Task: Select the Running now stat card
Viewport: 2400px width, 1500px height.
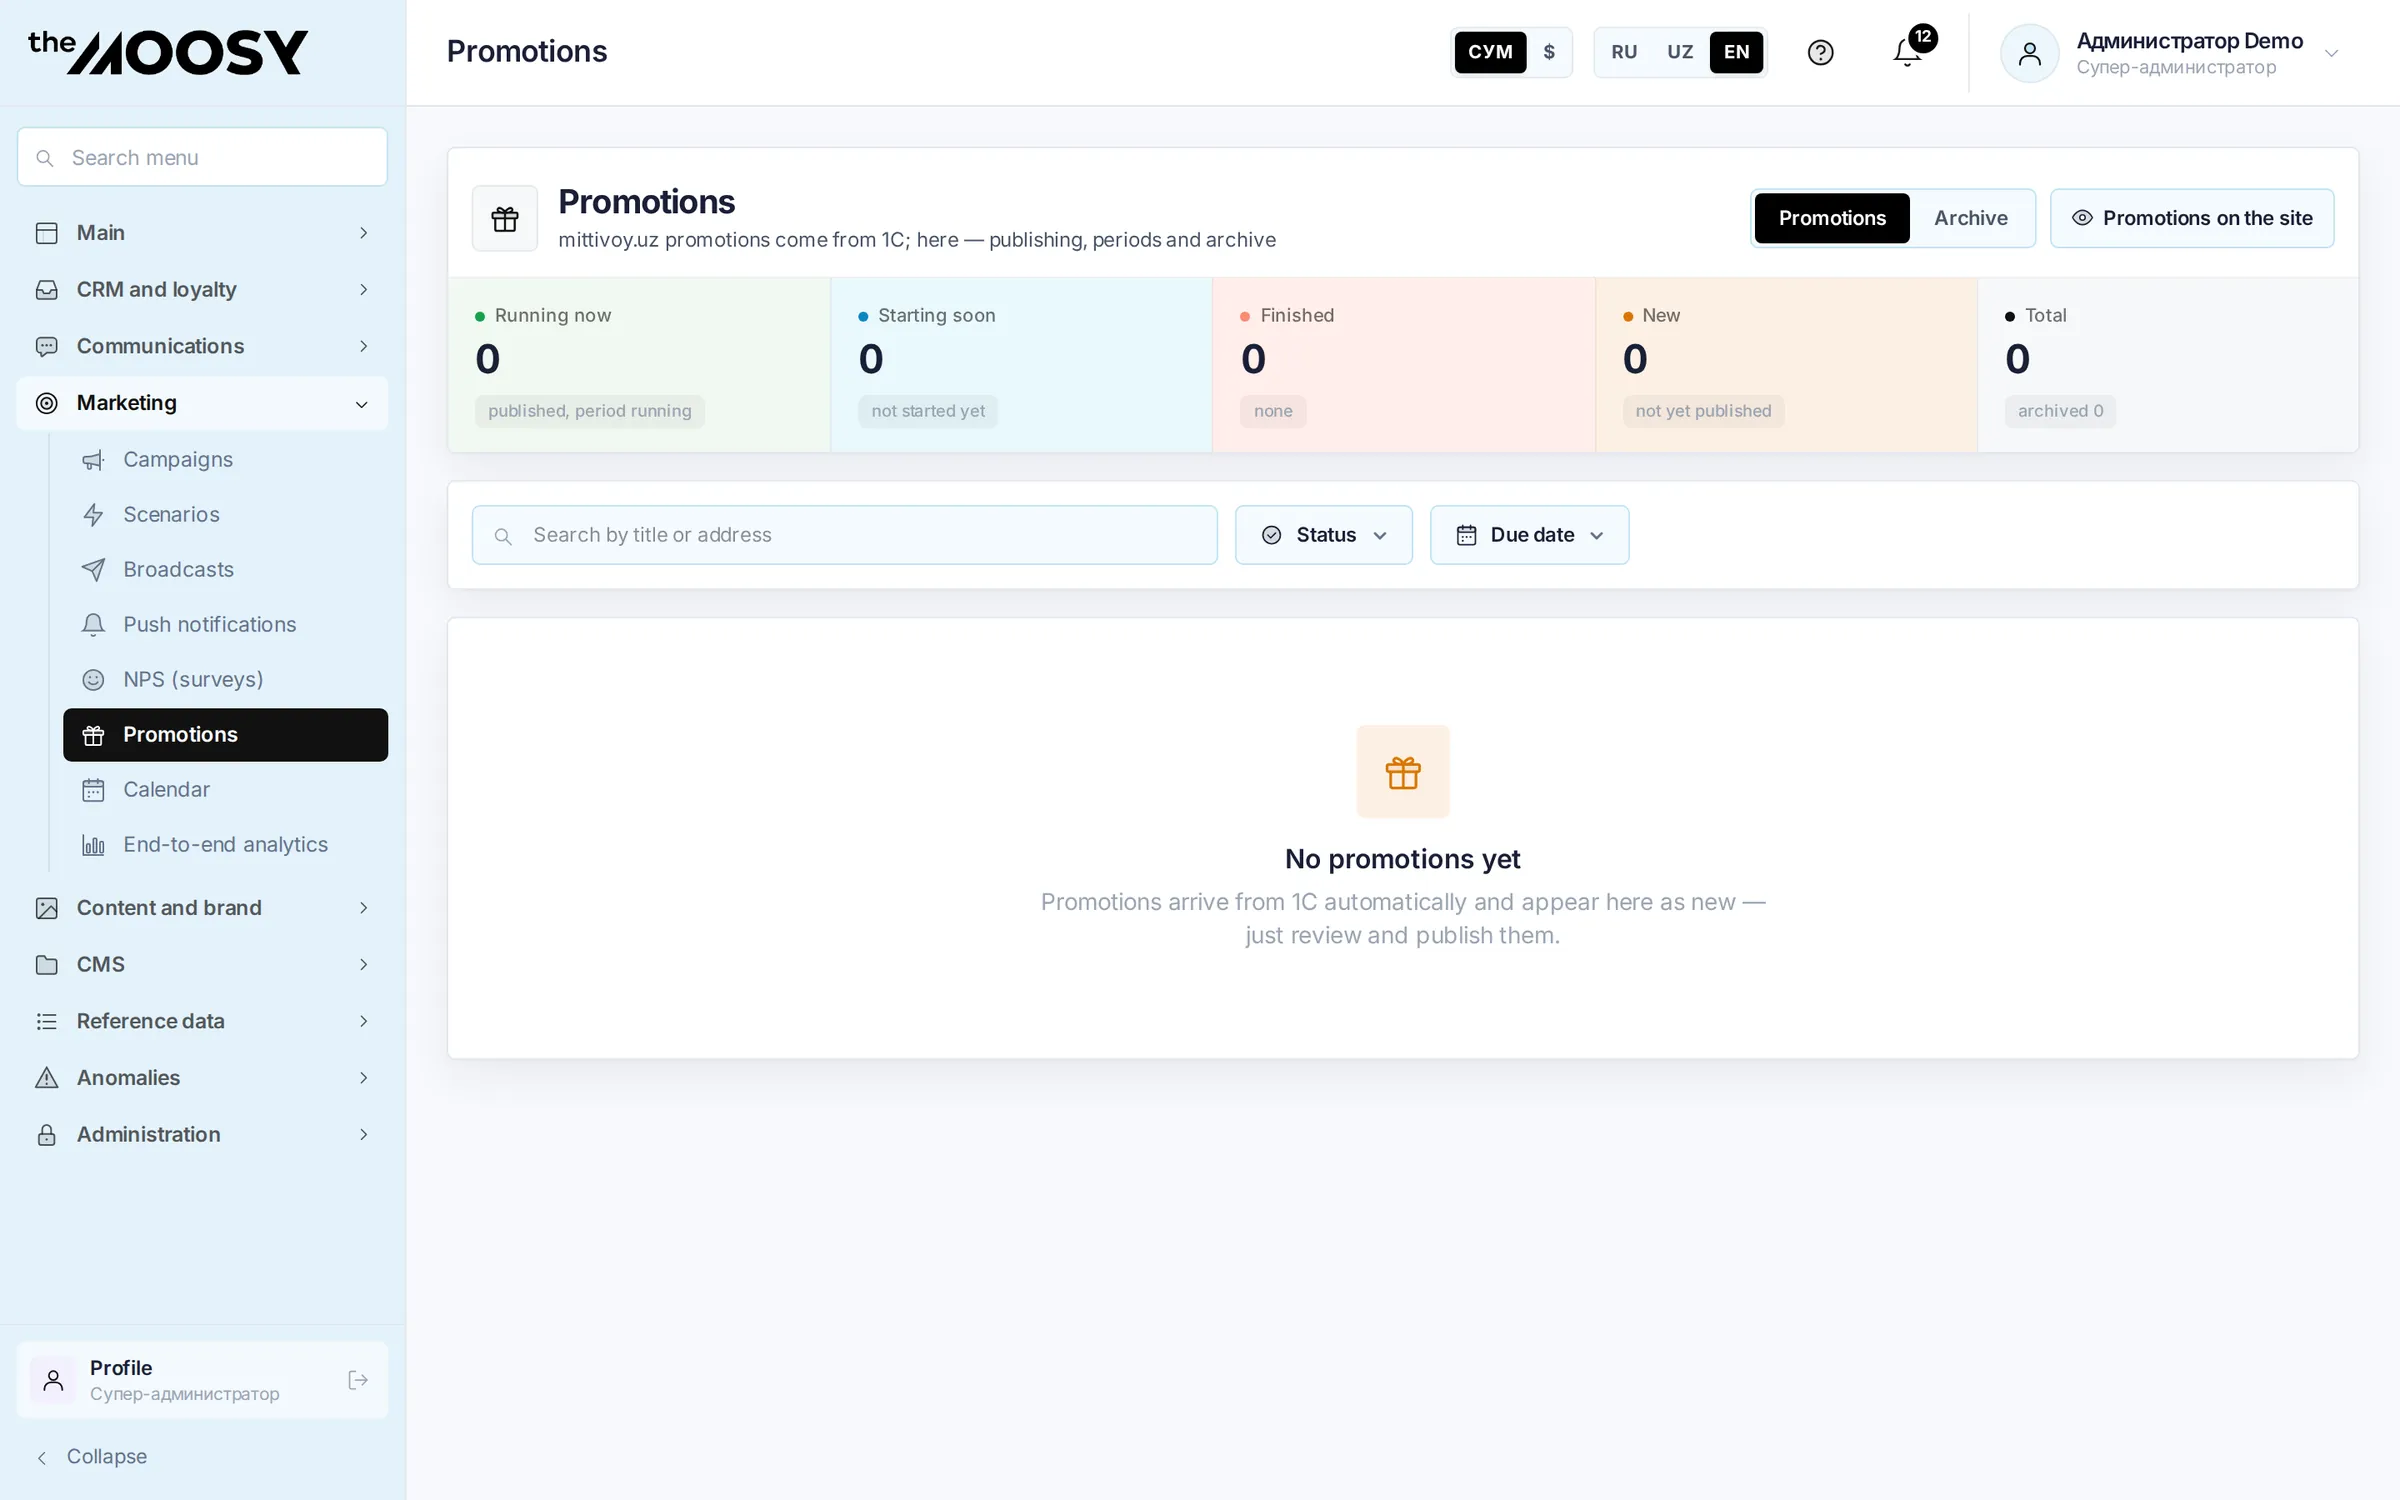Action: coord(639,365)
